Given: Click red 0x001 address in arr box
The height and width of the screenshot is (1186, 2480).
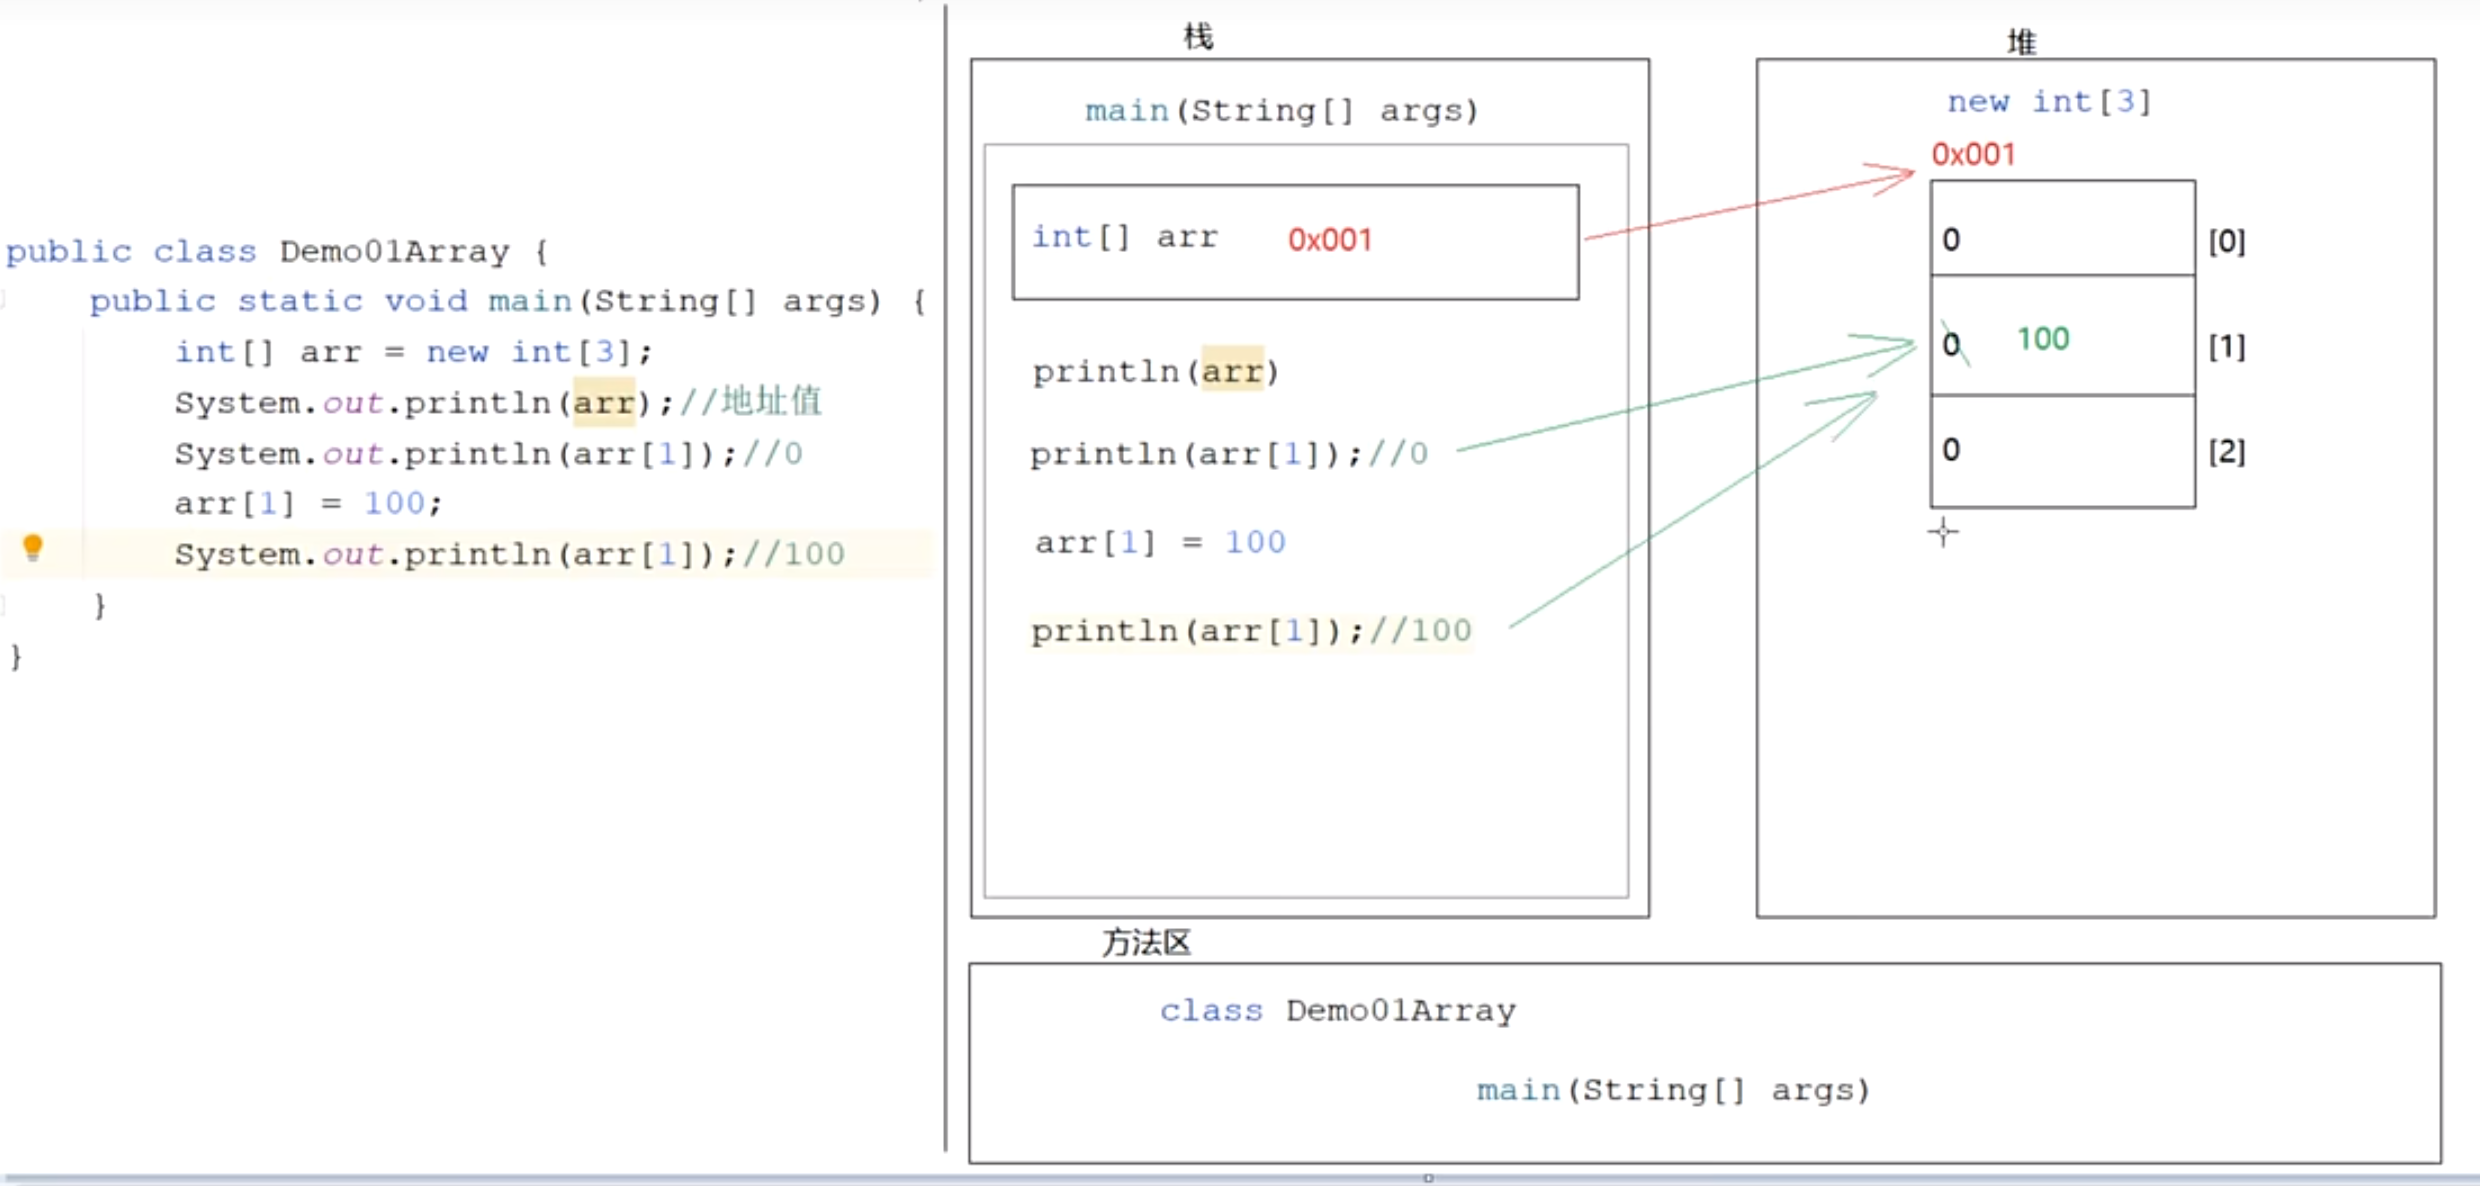Looking at the screenshot, I should pyautogui.click(x=1329, y=240).
